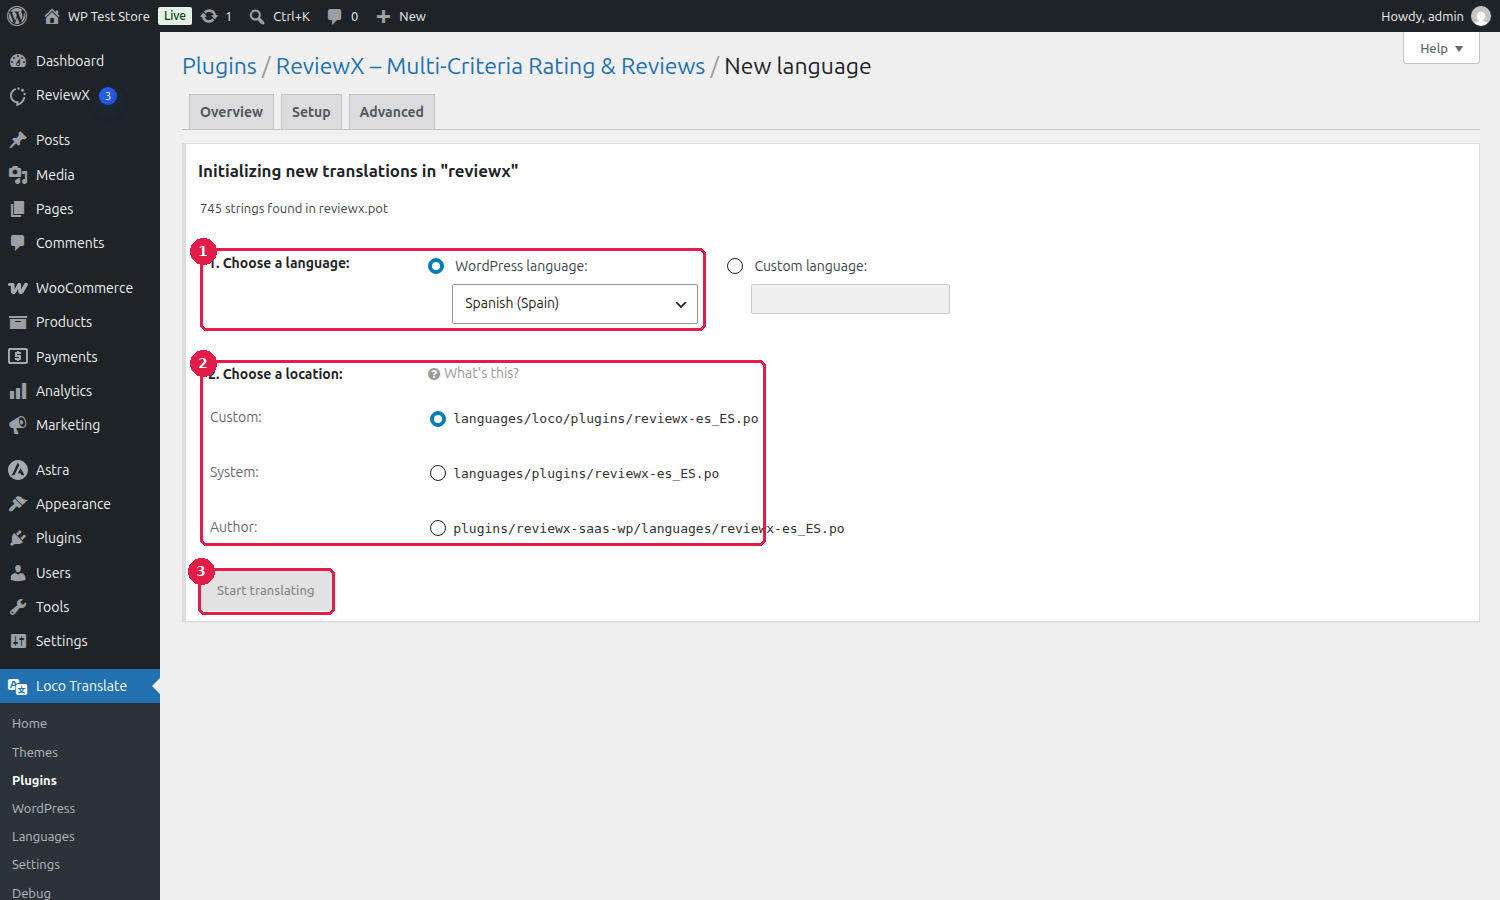
Task: Switch to the Overview tab
Action: [x=232, y=112]
